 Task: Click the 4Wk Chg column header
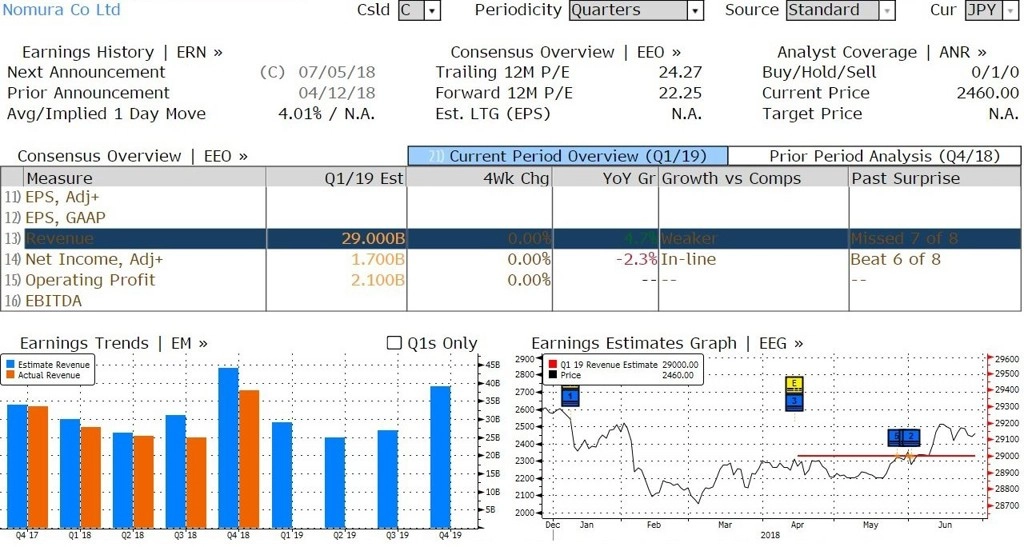coord(479,178)
